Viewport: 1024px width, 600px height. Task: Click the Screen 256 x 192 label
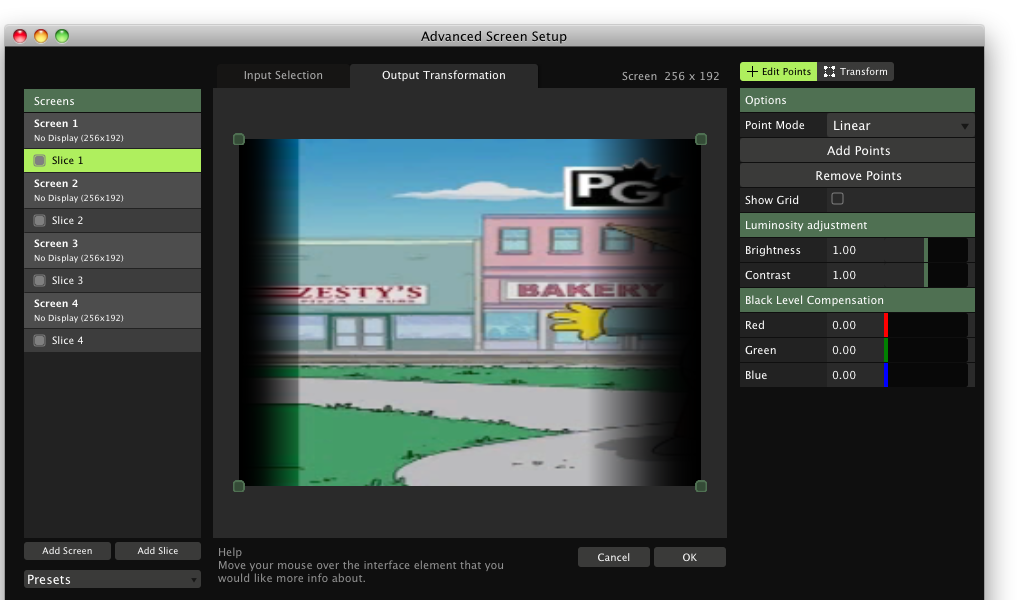coord(670,76)
